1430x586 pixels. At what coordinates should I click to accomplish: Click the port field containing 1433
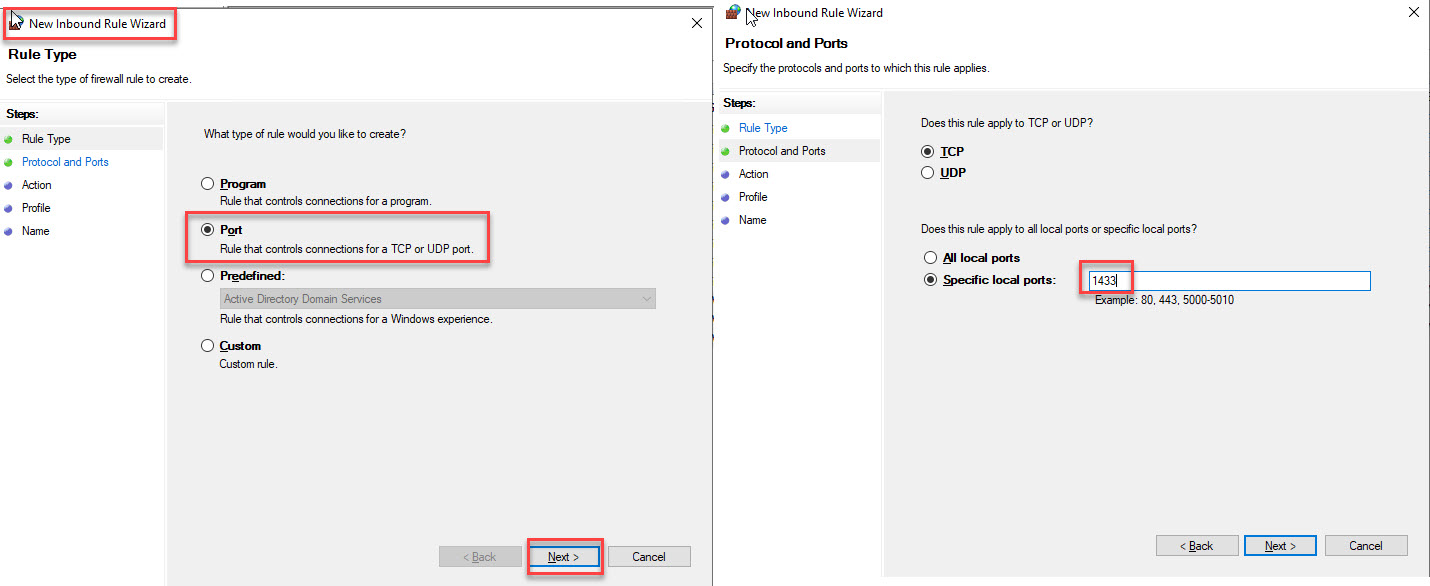[1228, 281]
